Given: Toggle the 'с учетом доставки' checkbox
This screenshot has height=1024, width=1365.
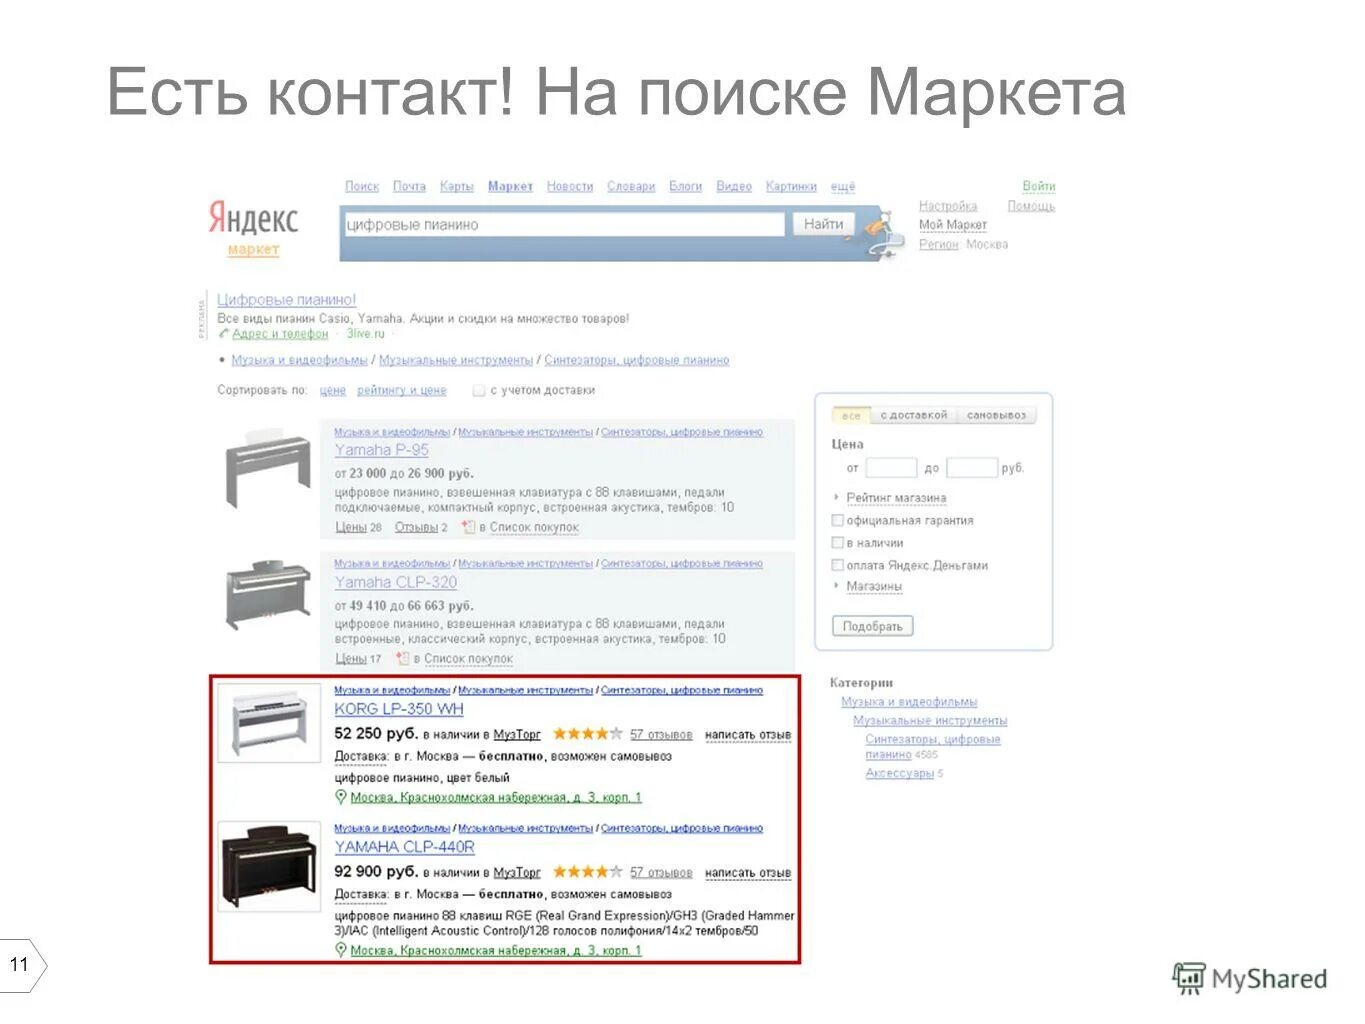Looking at the screenshot, I should click(x=479, y=390).
